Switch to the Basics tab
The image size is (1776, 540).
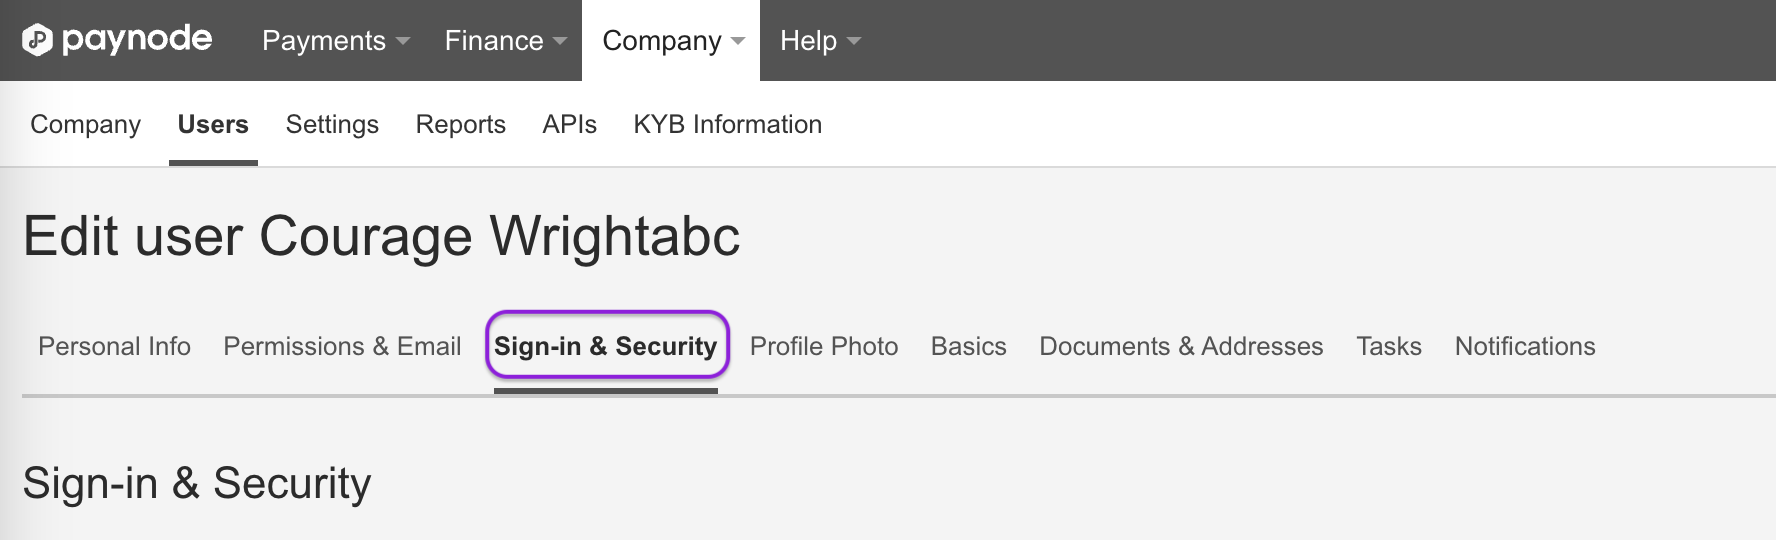[968, 346]
